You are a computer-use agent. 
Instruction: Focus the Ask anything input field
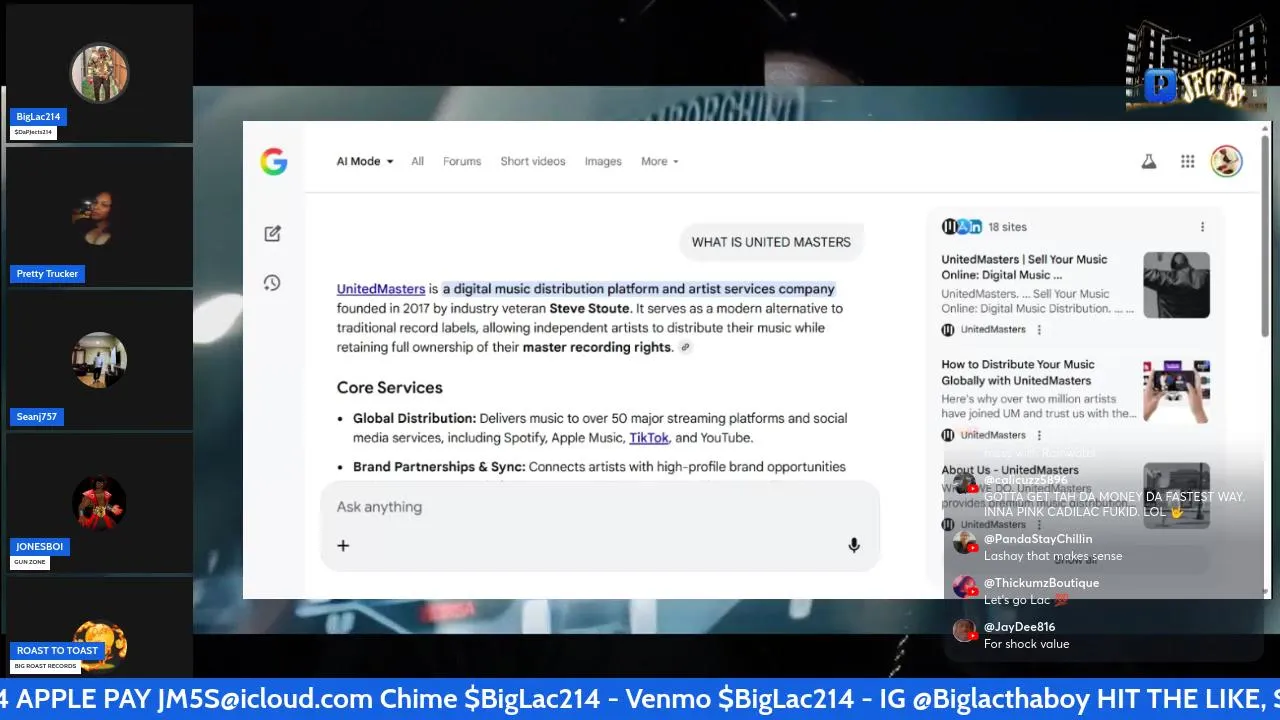tap(600, 507)
